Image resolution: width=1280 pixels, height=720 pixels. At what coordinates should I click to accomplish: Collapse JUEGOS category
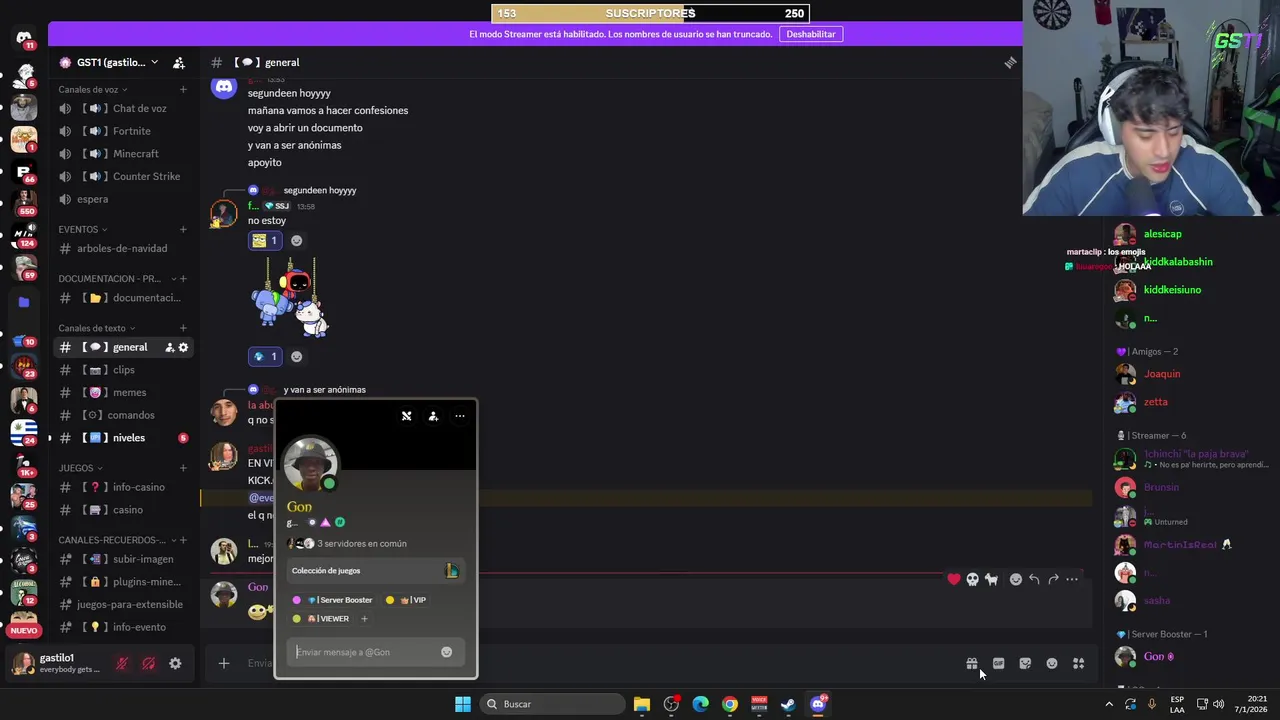point(80,468)
